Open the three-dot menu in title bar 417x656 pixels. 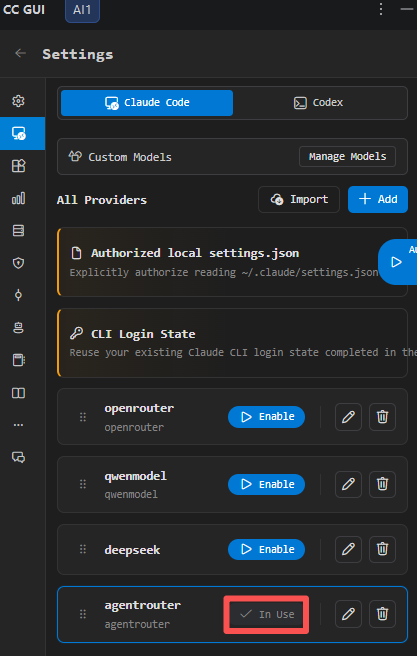pos(381,9)
